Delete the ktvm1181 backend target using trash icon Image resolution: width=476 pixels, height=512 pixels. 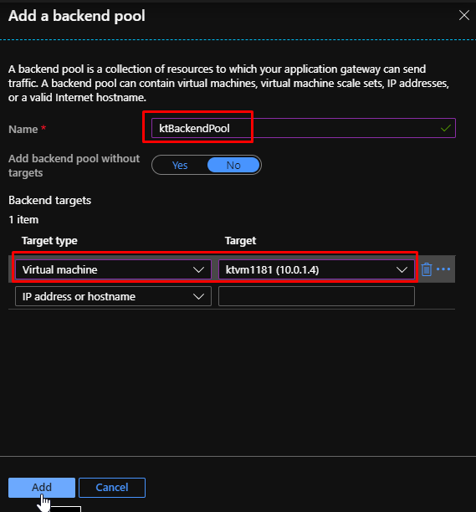[x=426, y=269]
